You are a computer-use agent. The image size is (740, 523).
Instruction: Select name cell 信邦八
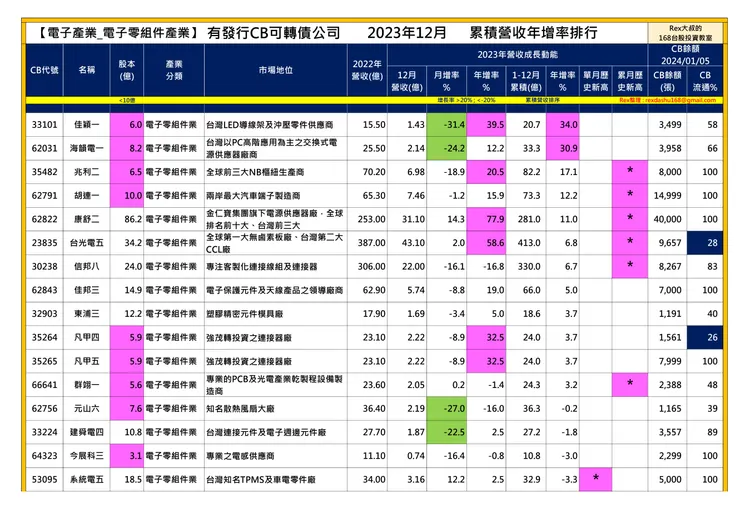87,266
